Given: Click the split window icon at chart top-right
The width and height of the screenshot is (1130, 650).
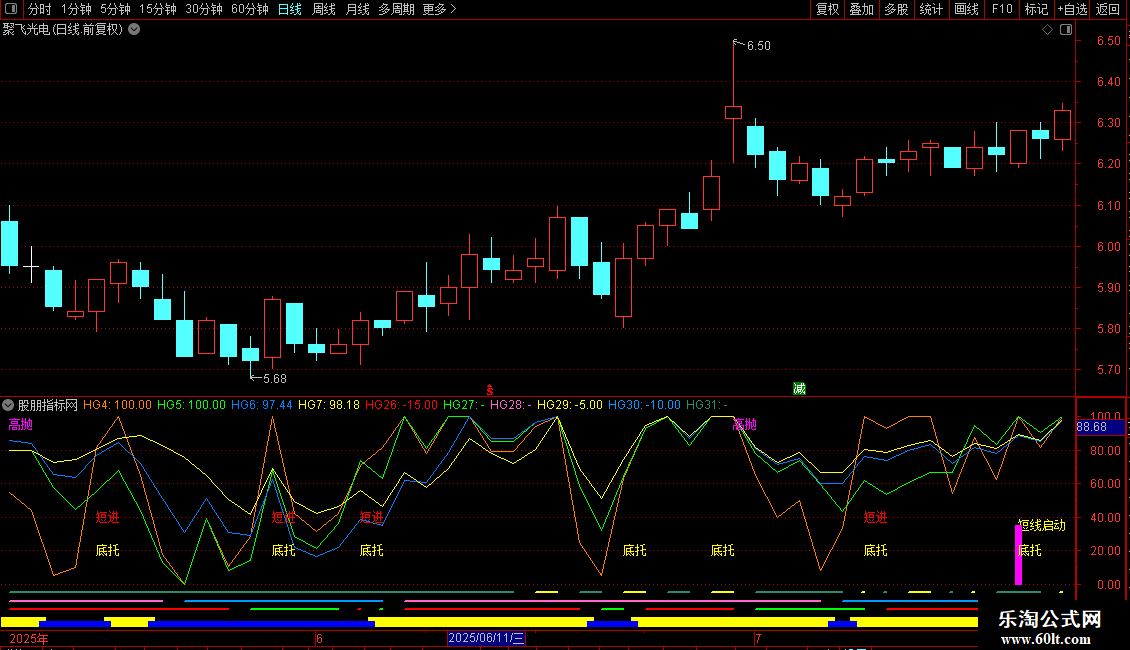Looking at the screenshot, I should pyautogui.click(x=1066, y=30).
